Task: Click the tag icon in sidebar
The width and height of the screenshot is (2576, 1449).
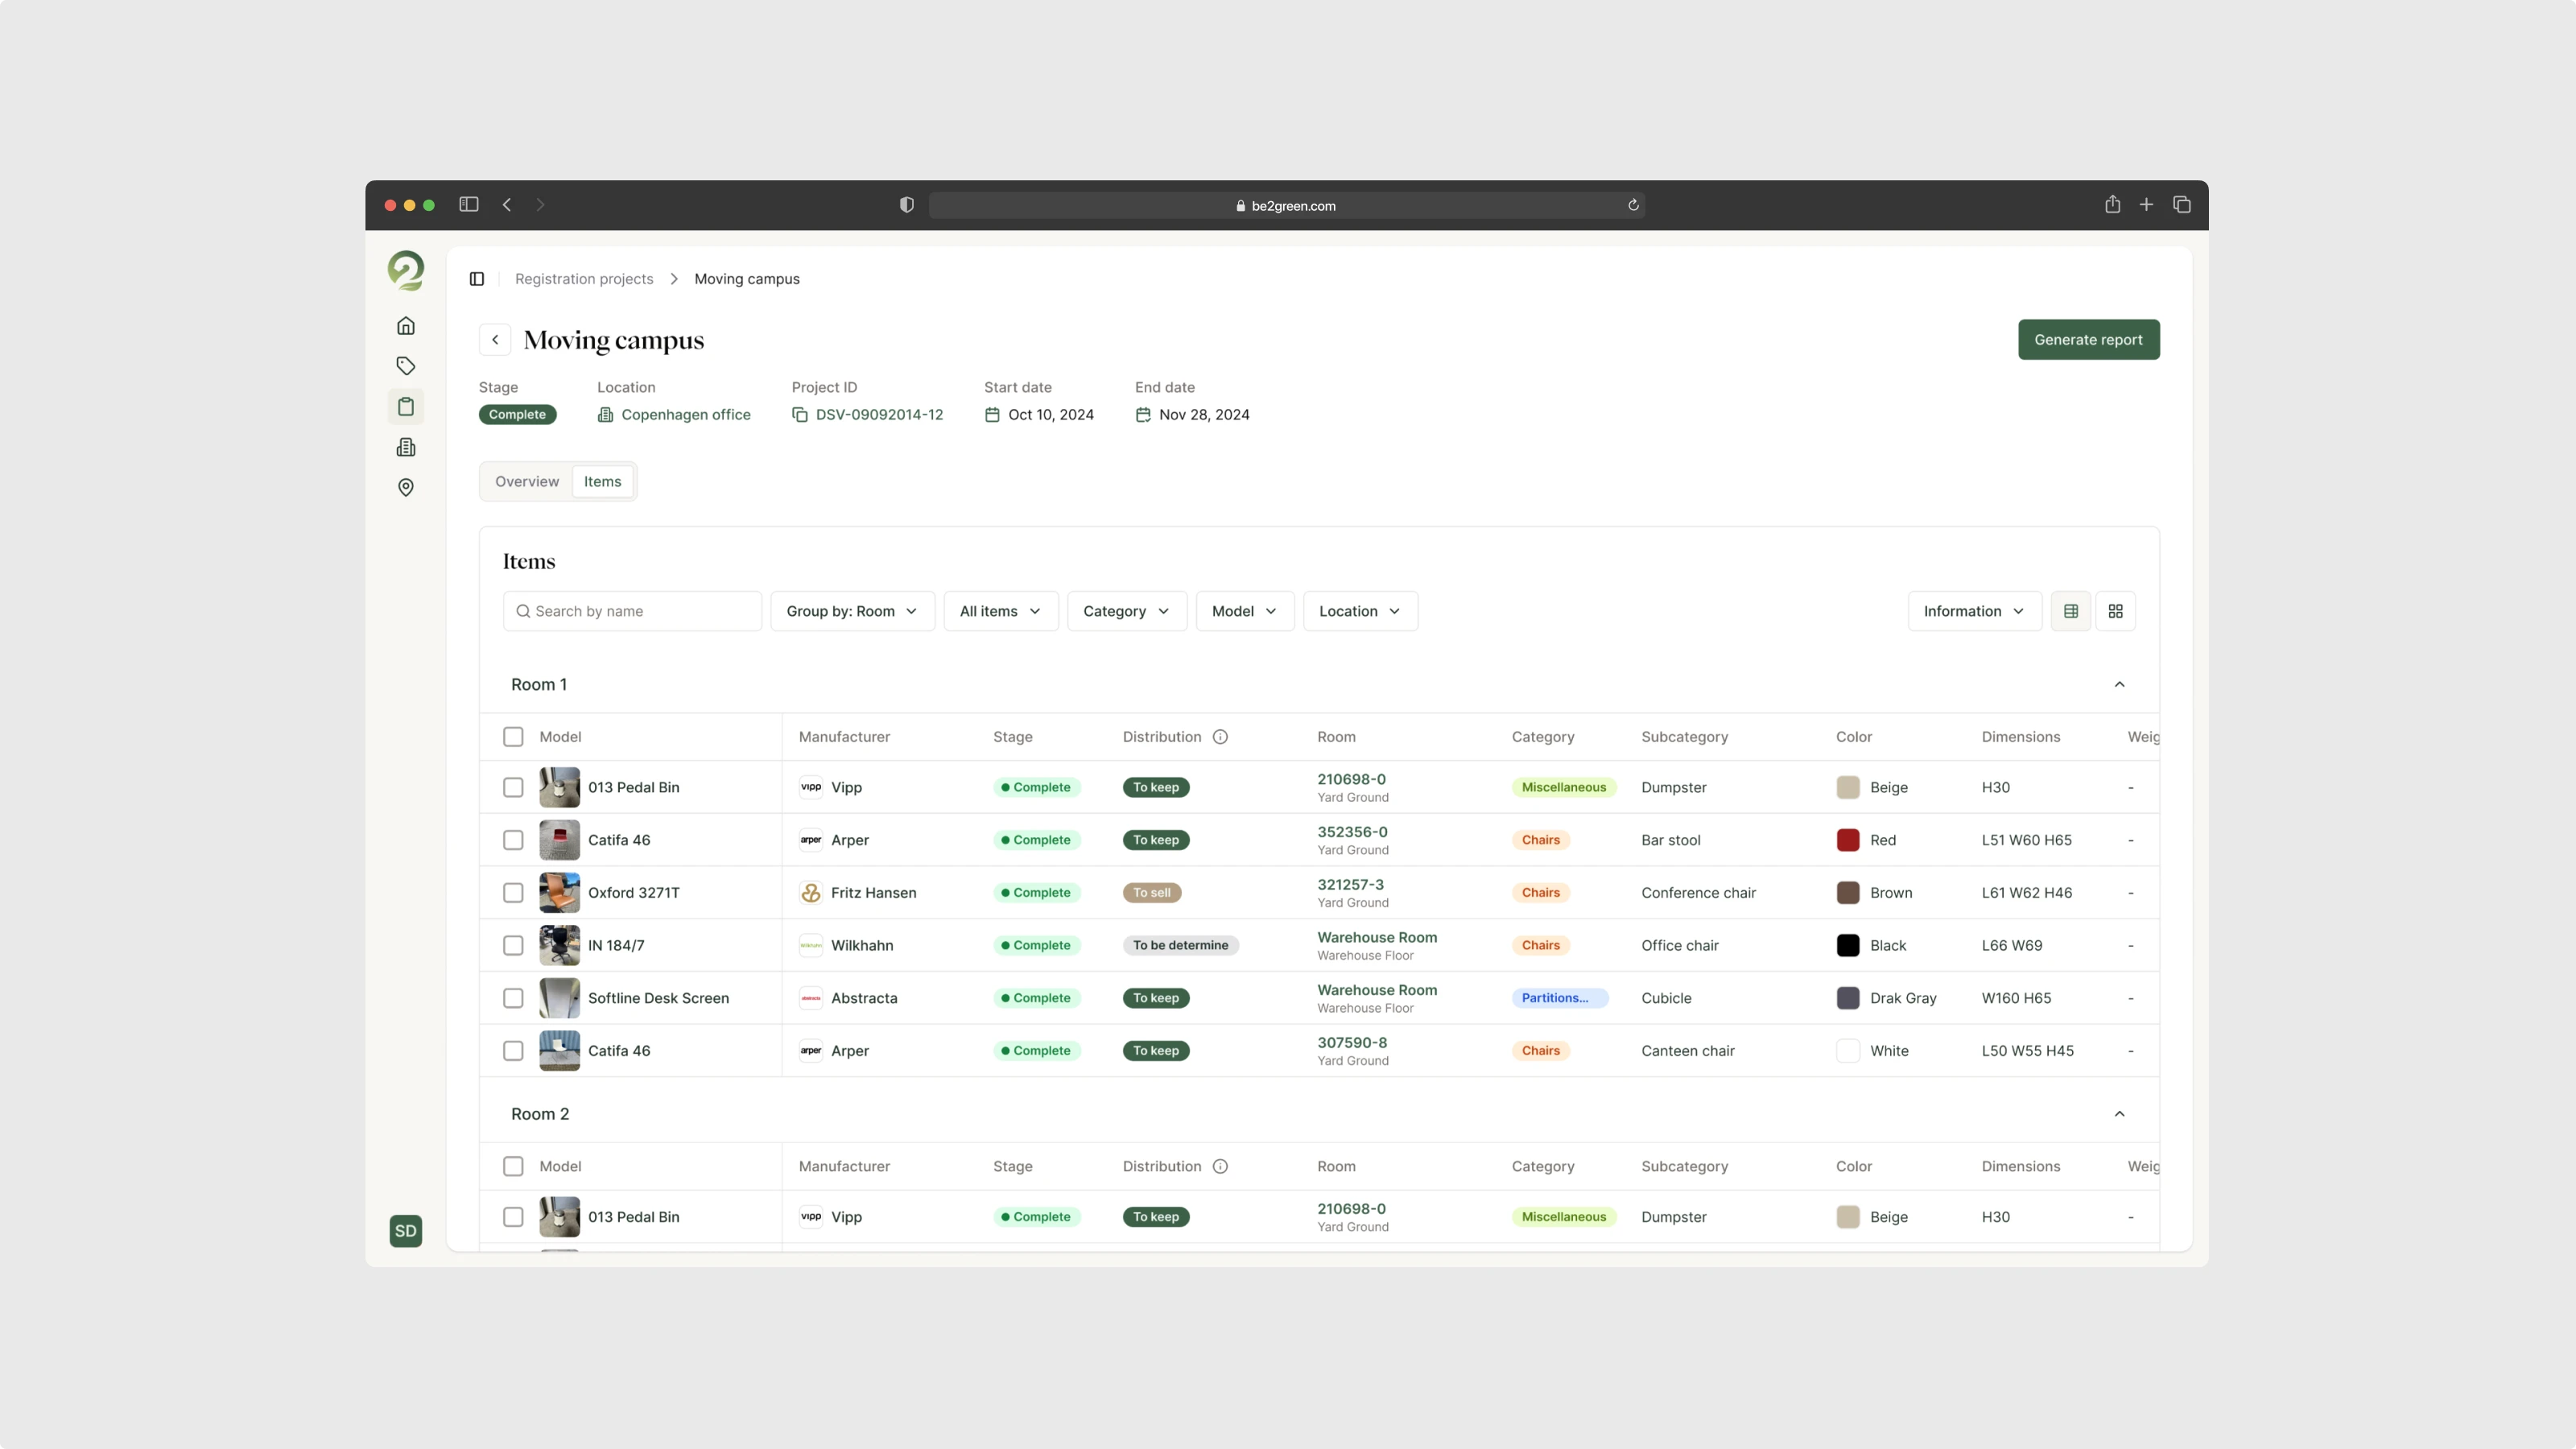Action: pos(405,366)
